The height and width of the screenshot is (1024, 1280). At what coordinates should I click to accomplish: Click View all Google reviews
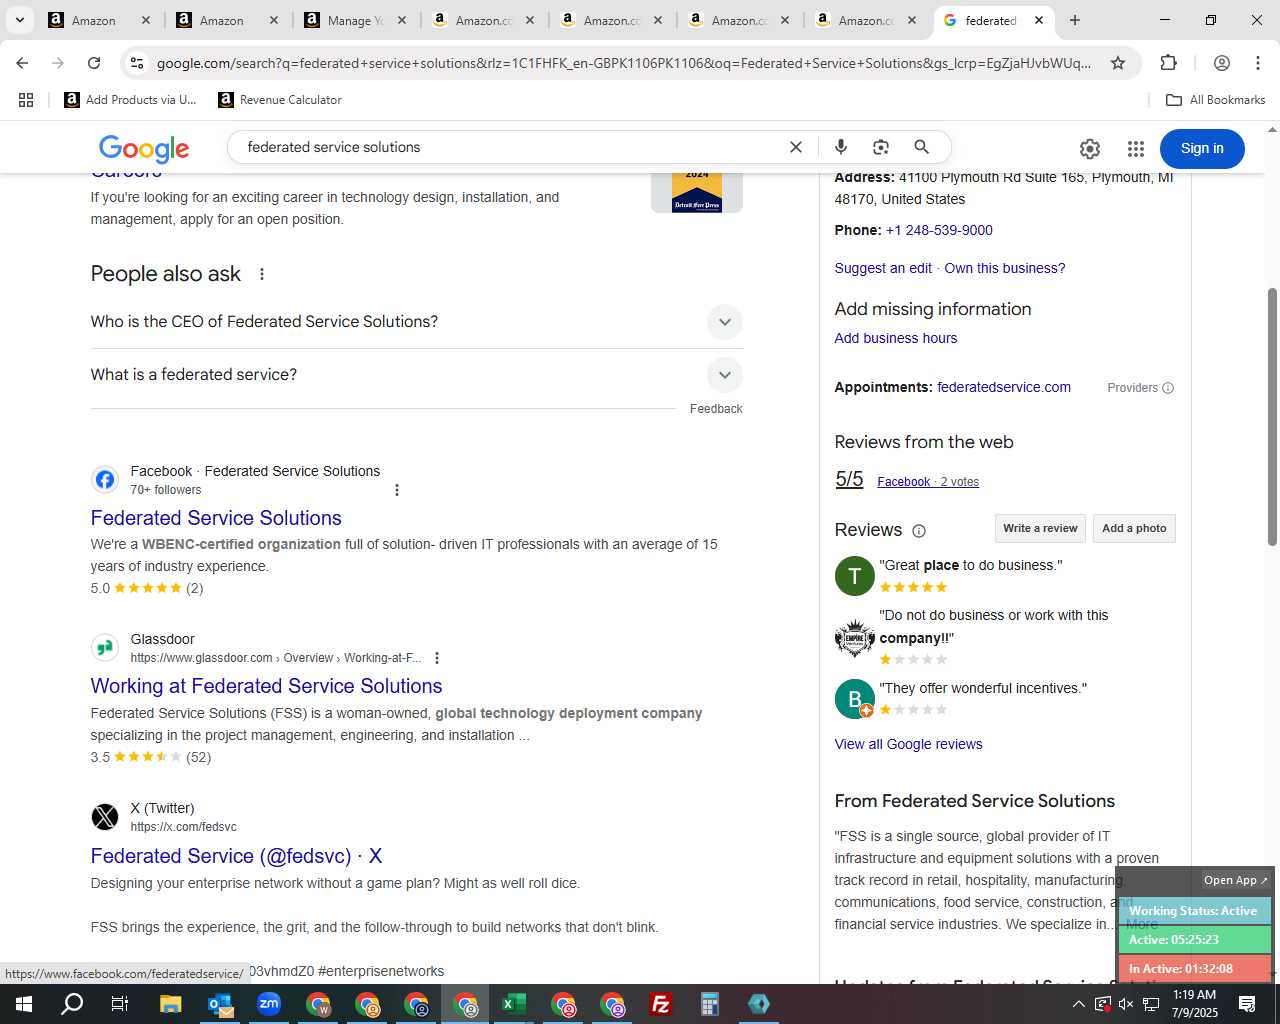(908, 745)
